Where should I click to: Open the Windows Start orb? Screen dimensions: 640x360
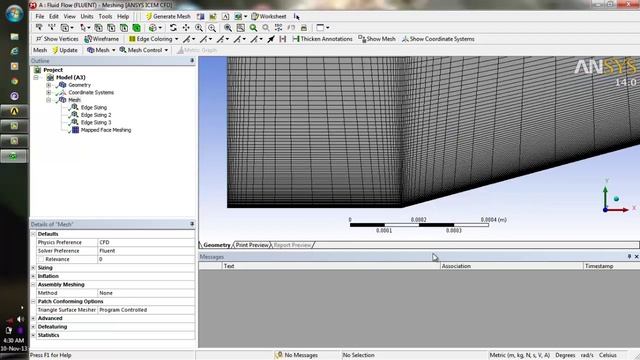coord(14,13)
